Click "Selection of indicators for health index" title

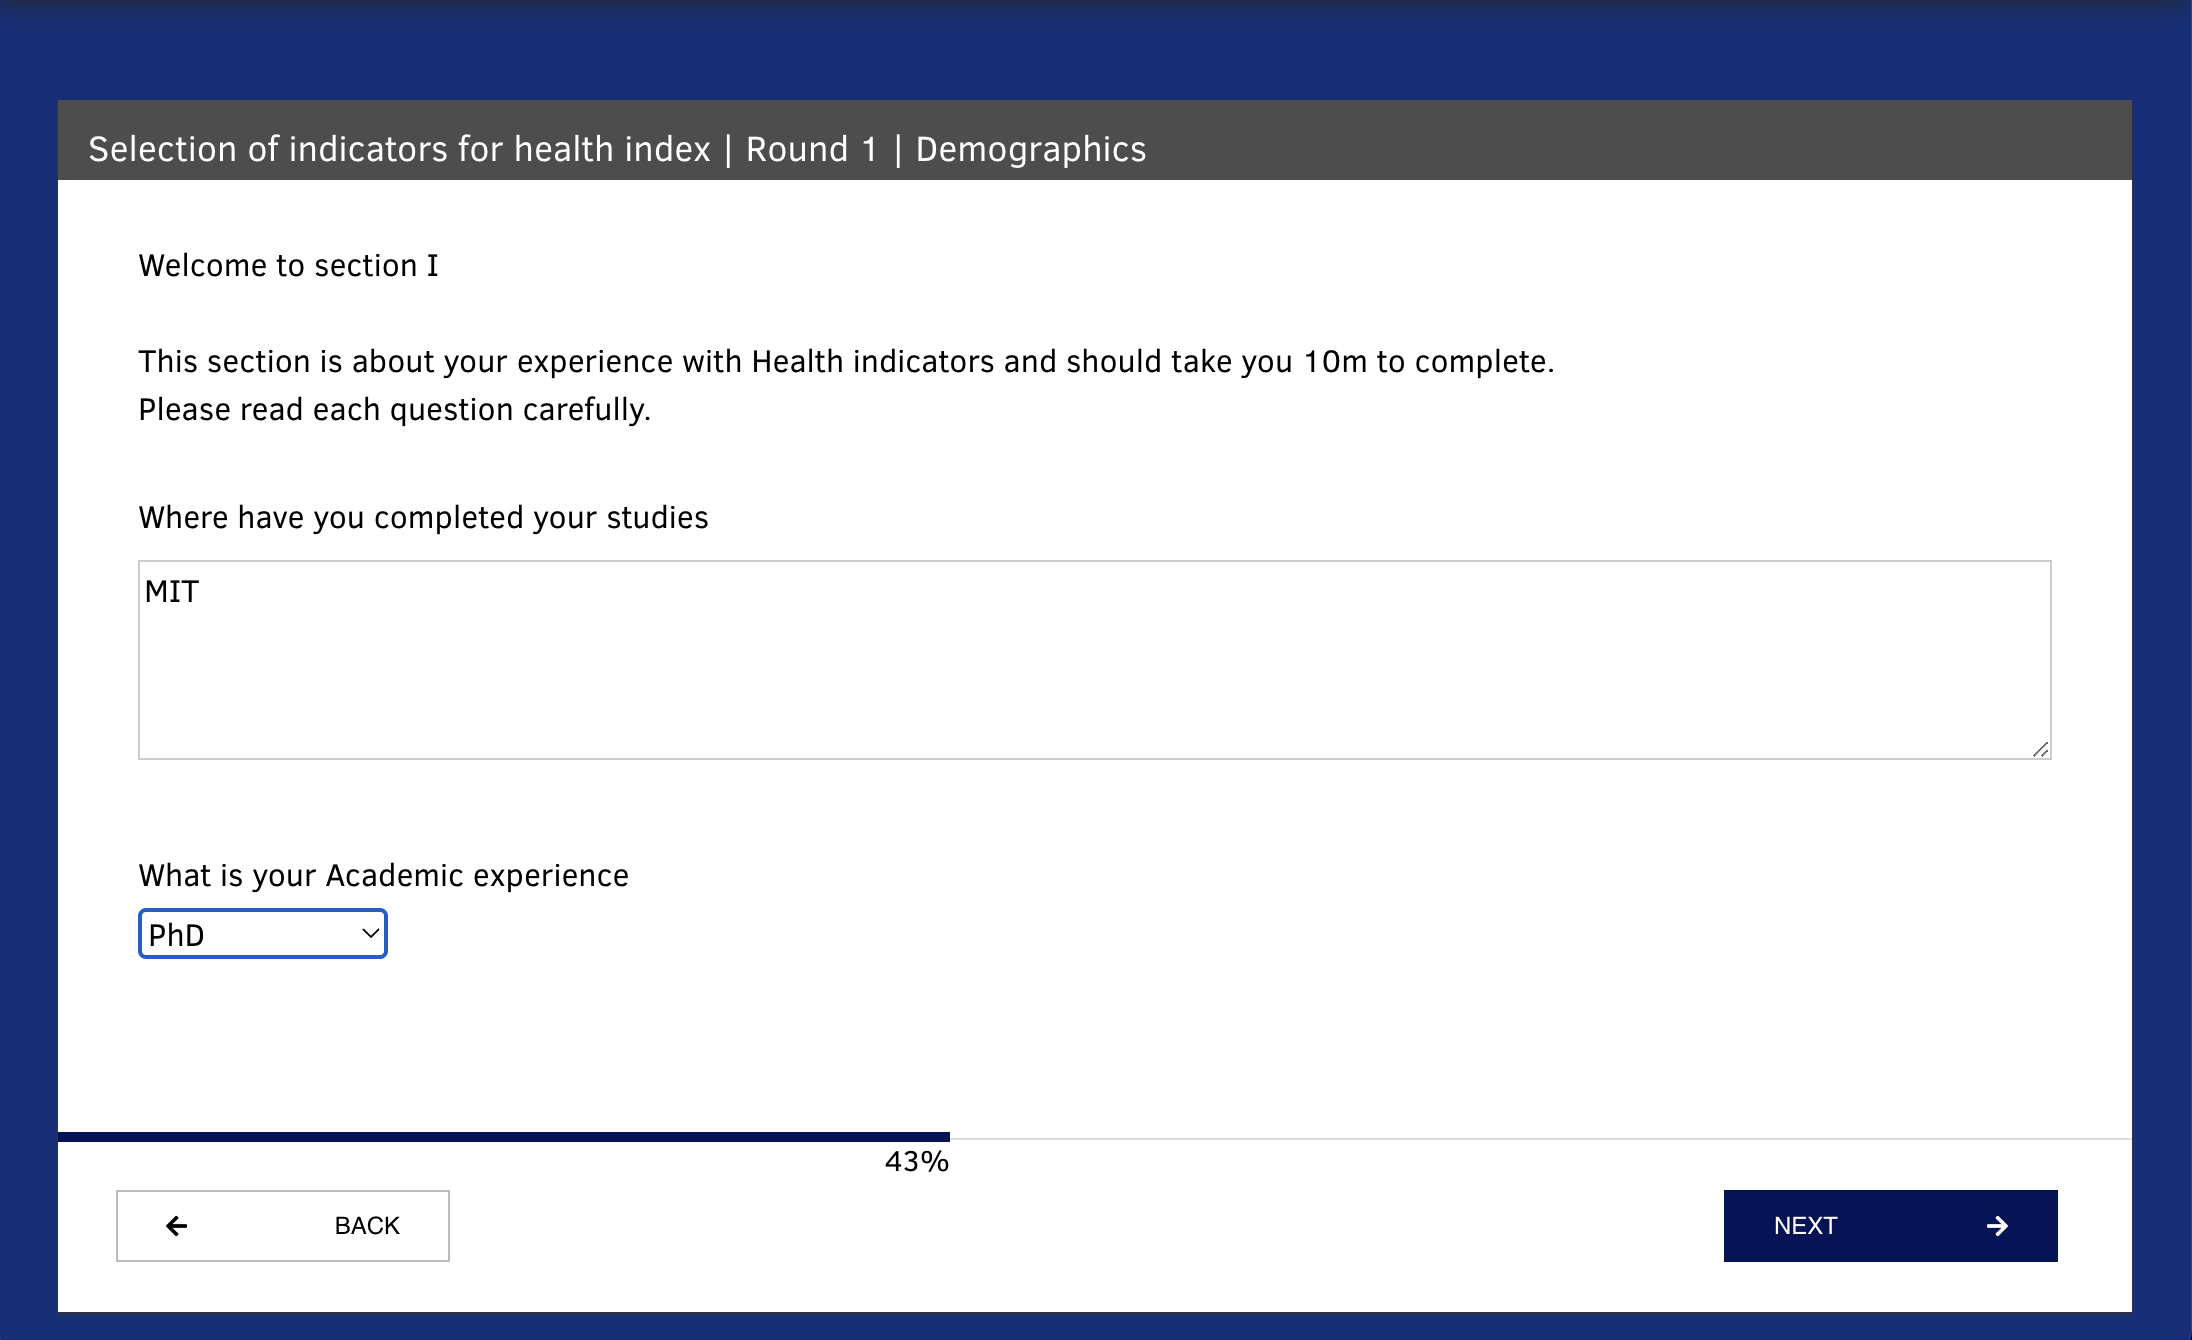click(x=399, y=149)
